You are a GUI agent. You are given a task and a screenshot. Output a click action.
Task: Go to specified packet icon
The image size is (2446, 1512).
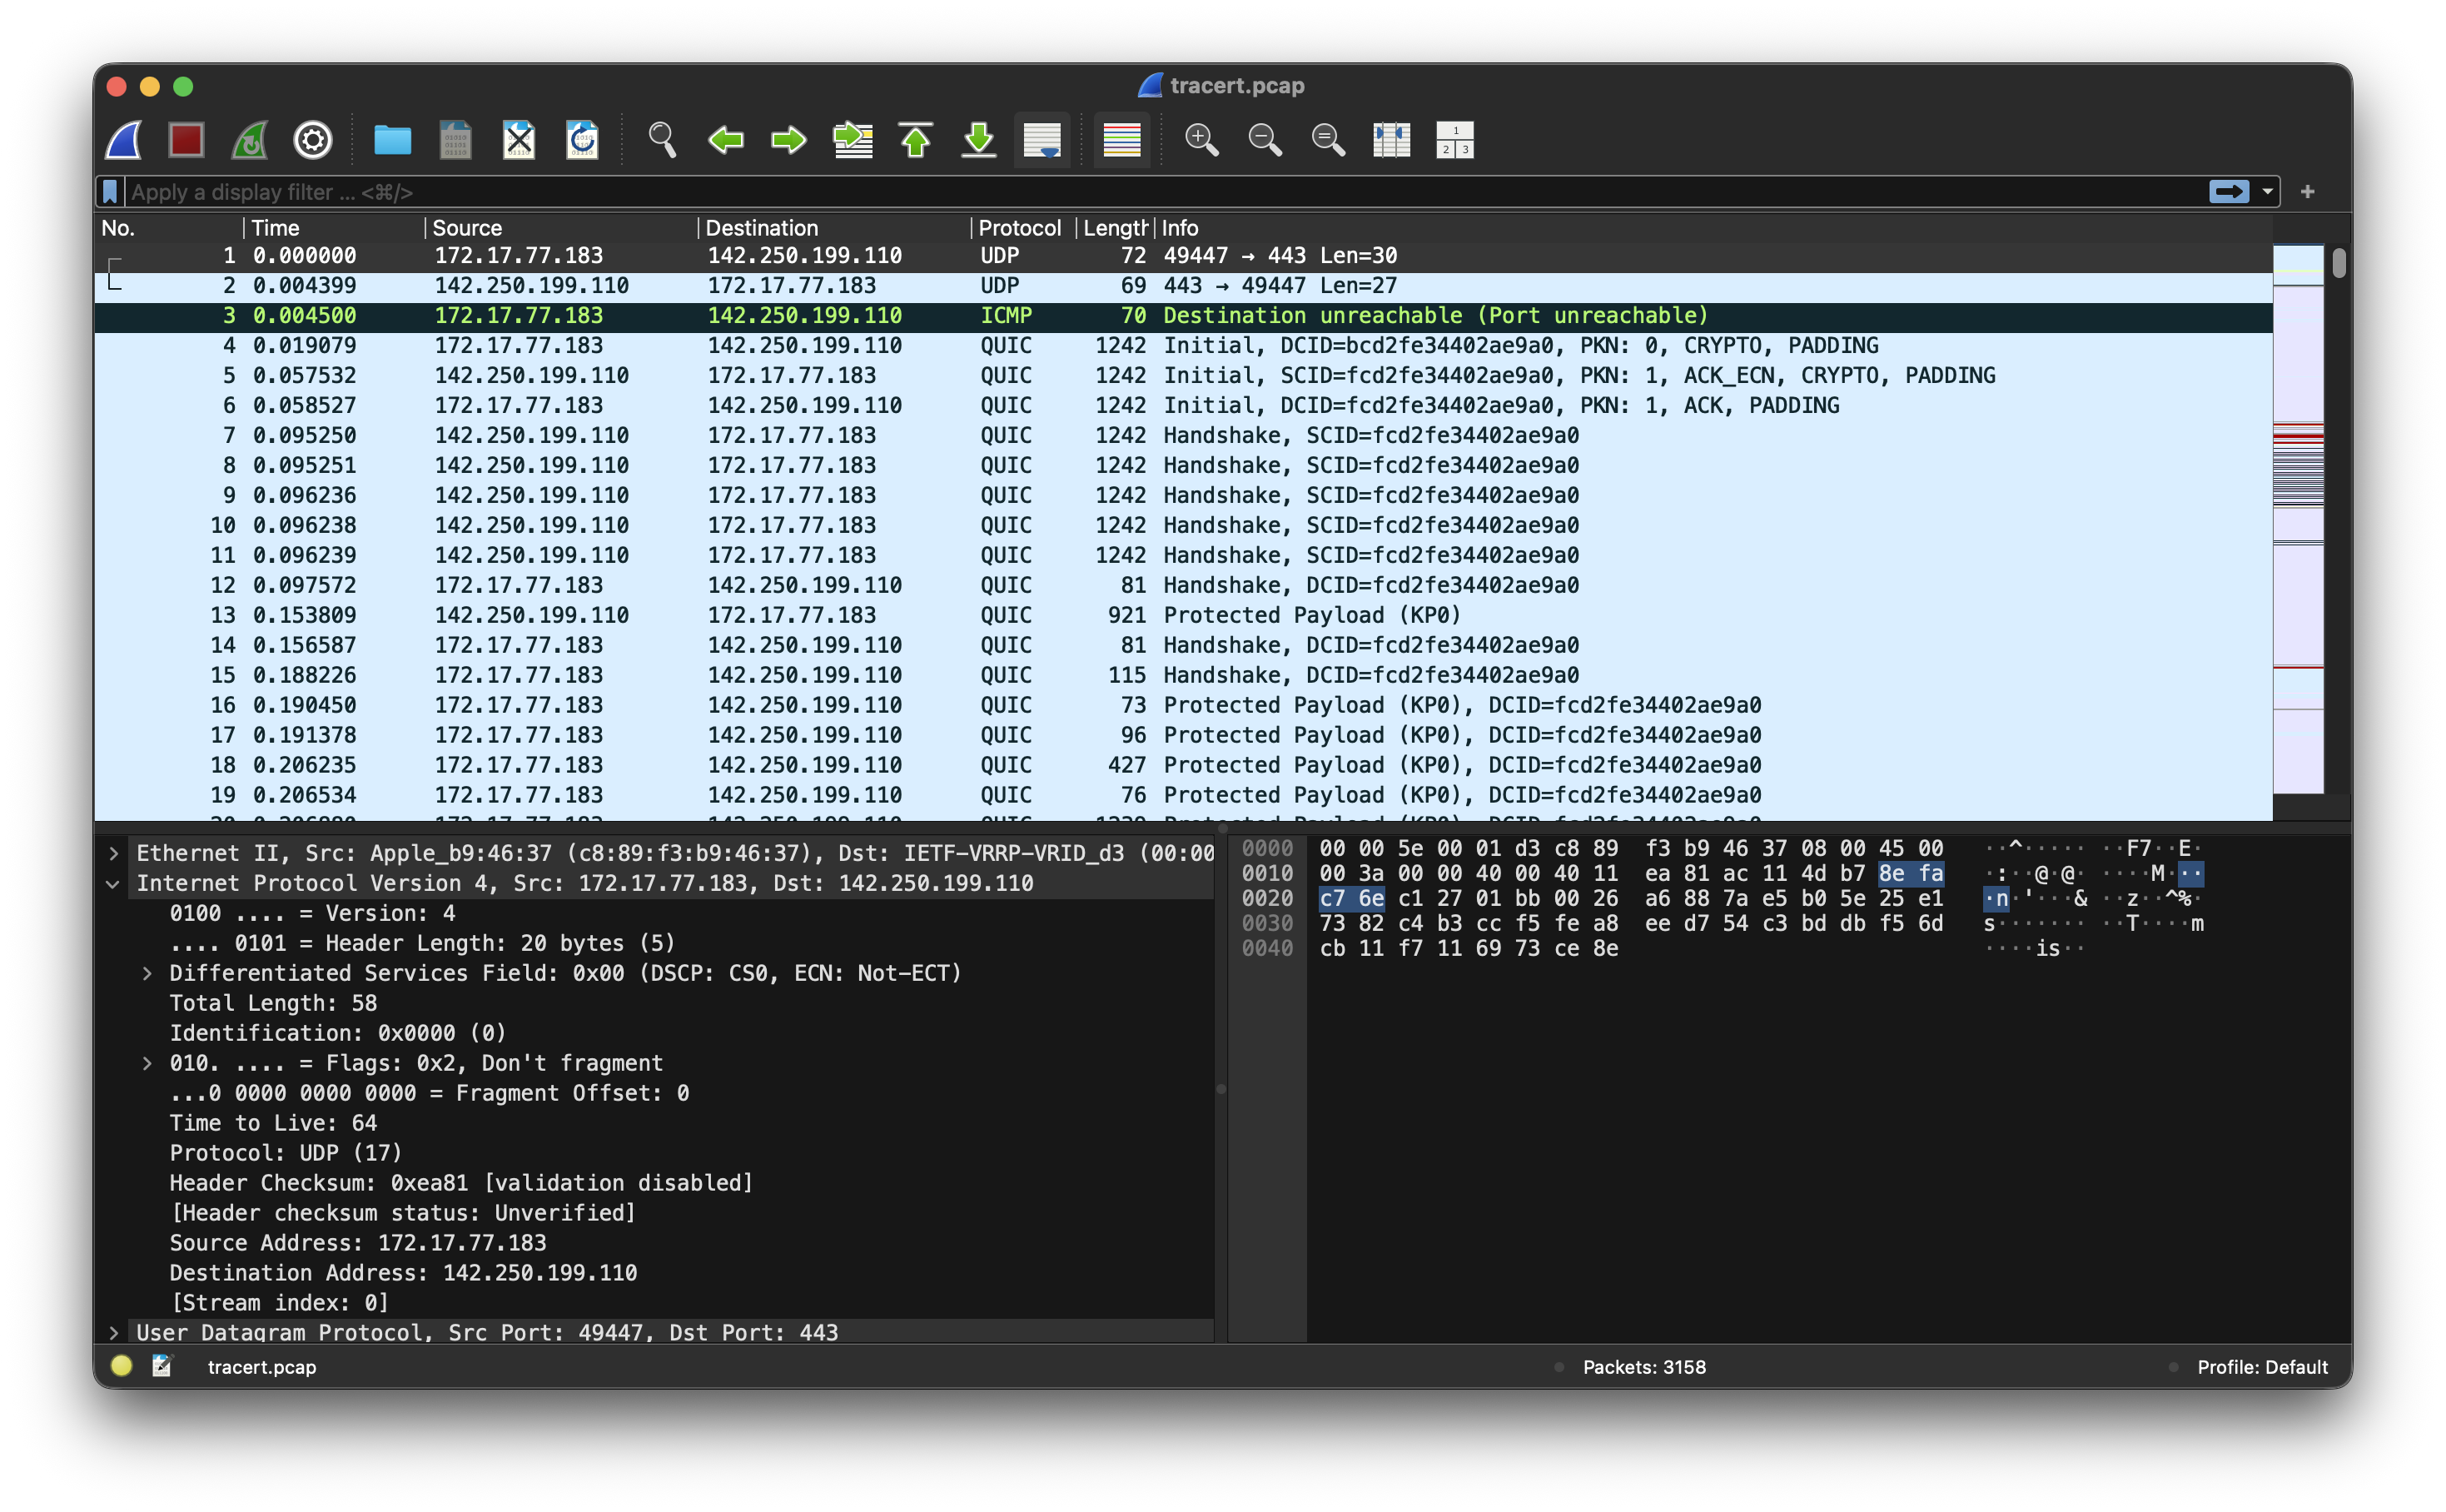(x=853, y=140)
